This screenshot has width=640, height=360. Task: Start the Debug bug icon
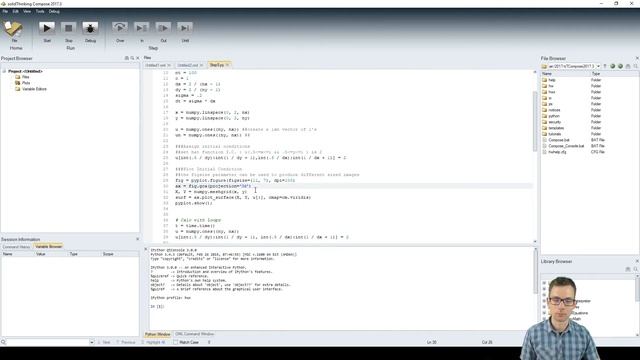click(x=90, y=28)
